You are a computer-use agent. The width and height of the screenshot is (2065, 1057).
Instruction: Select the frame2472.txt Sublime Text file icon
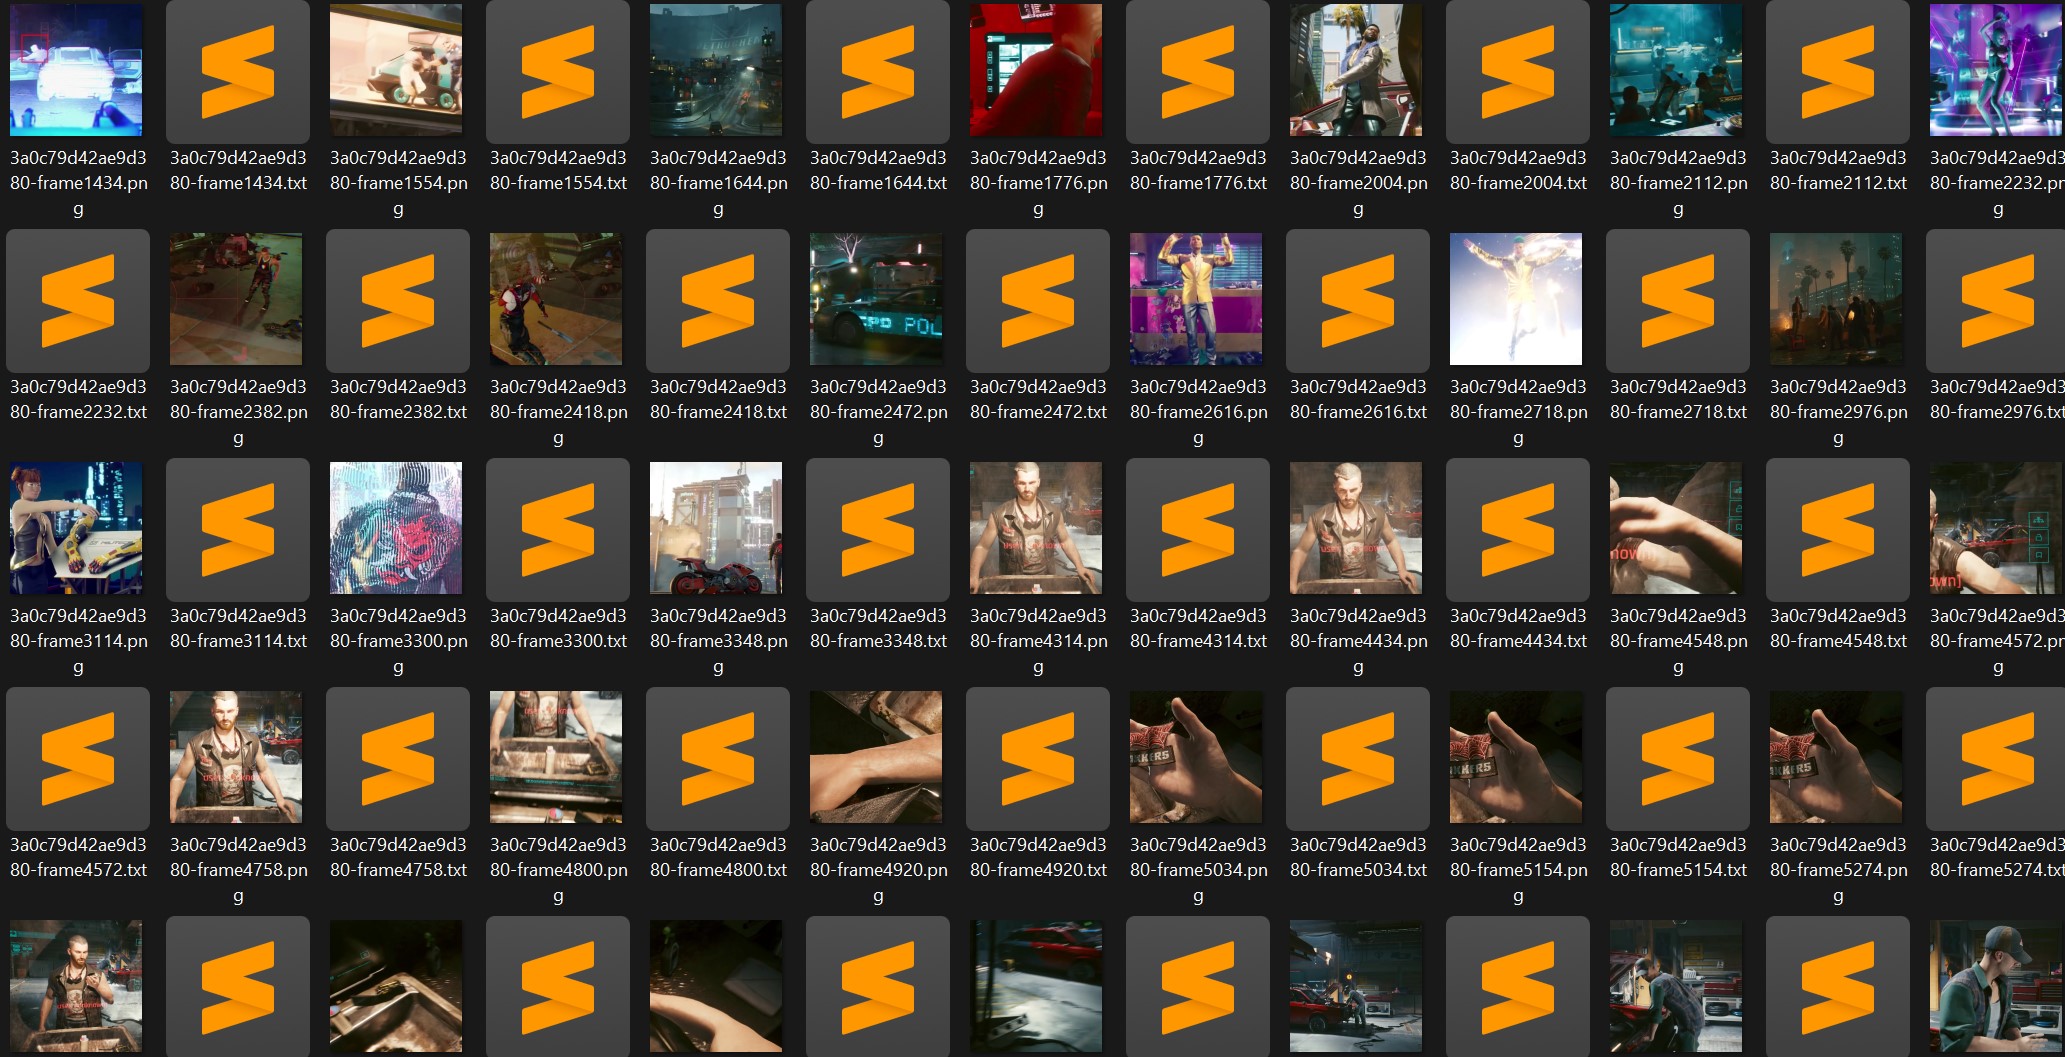[x=1038, y=300]
